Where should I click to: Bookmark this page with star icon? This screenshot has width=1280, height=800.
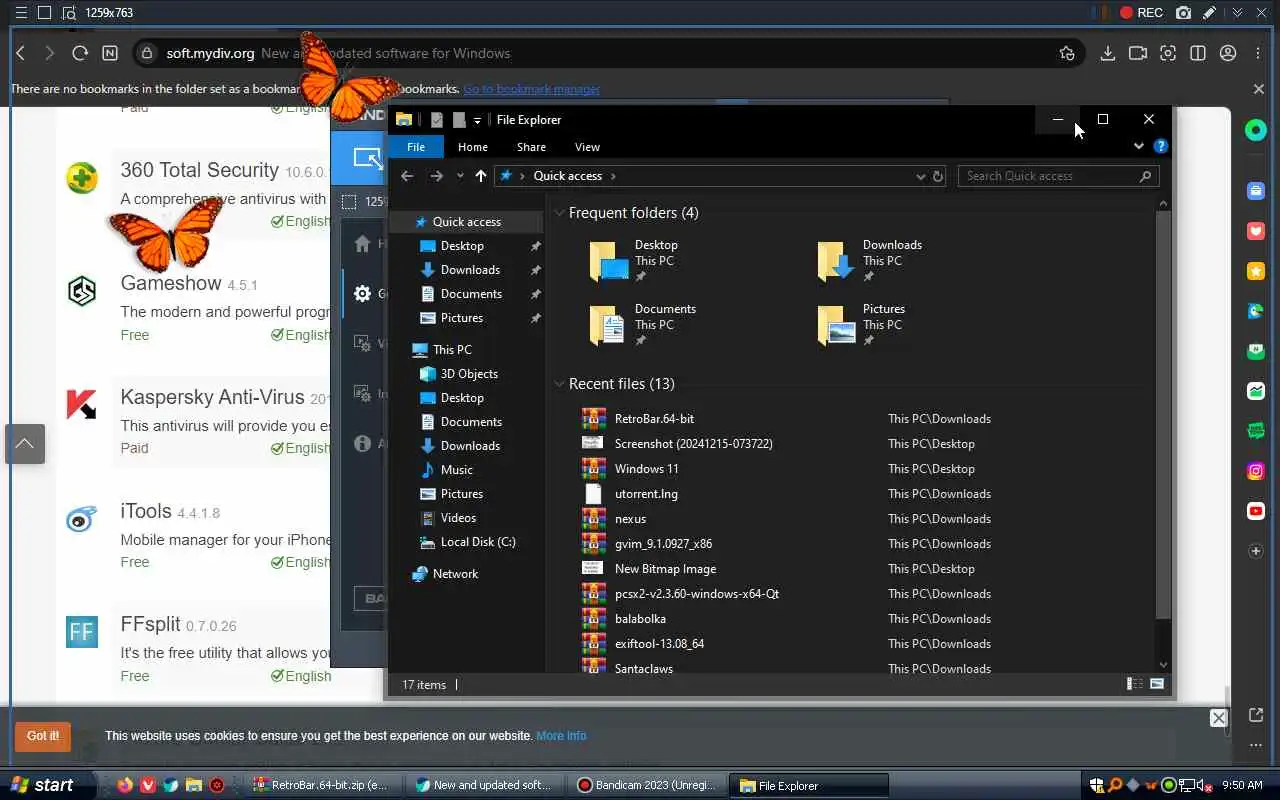pyautogui.click(x=1067, y=53)
